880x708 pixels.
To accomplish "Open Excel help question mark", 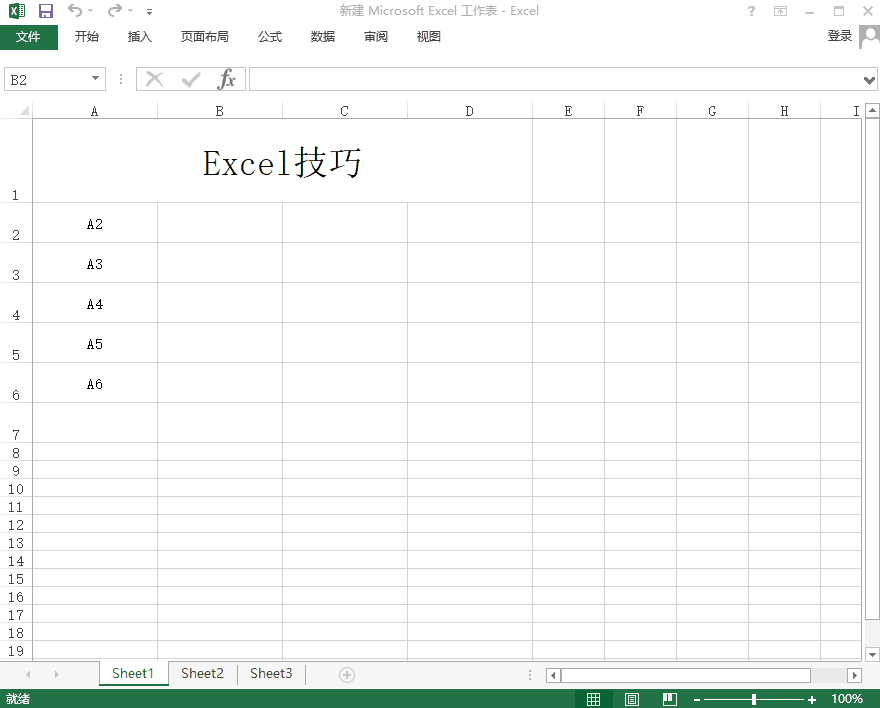I will click(751, 11).
